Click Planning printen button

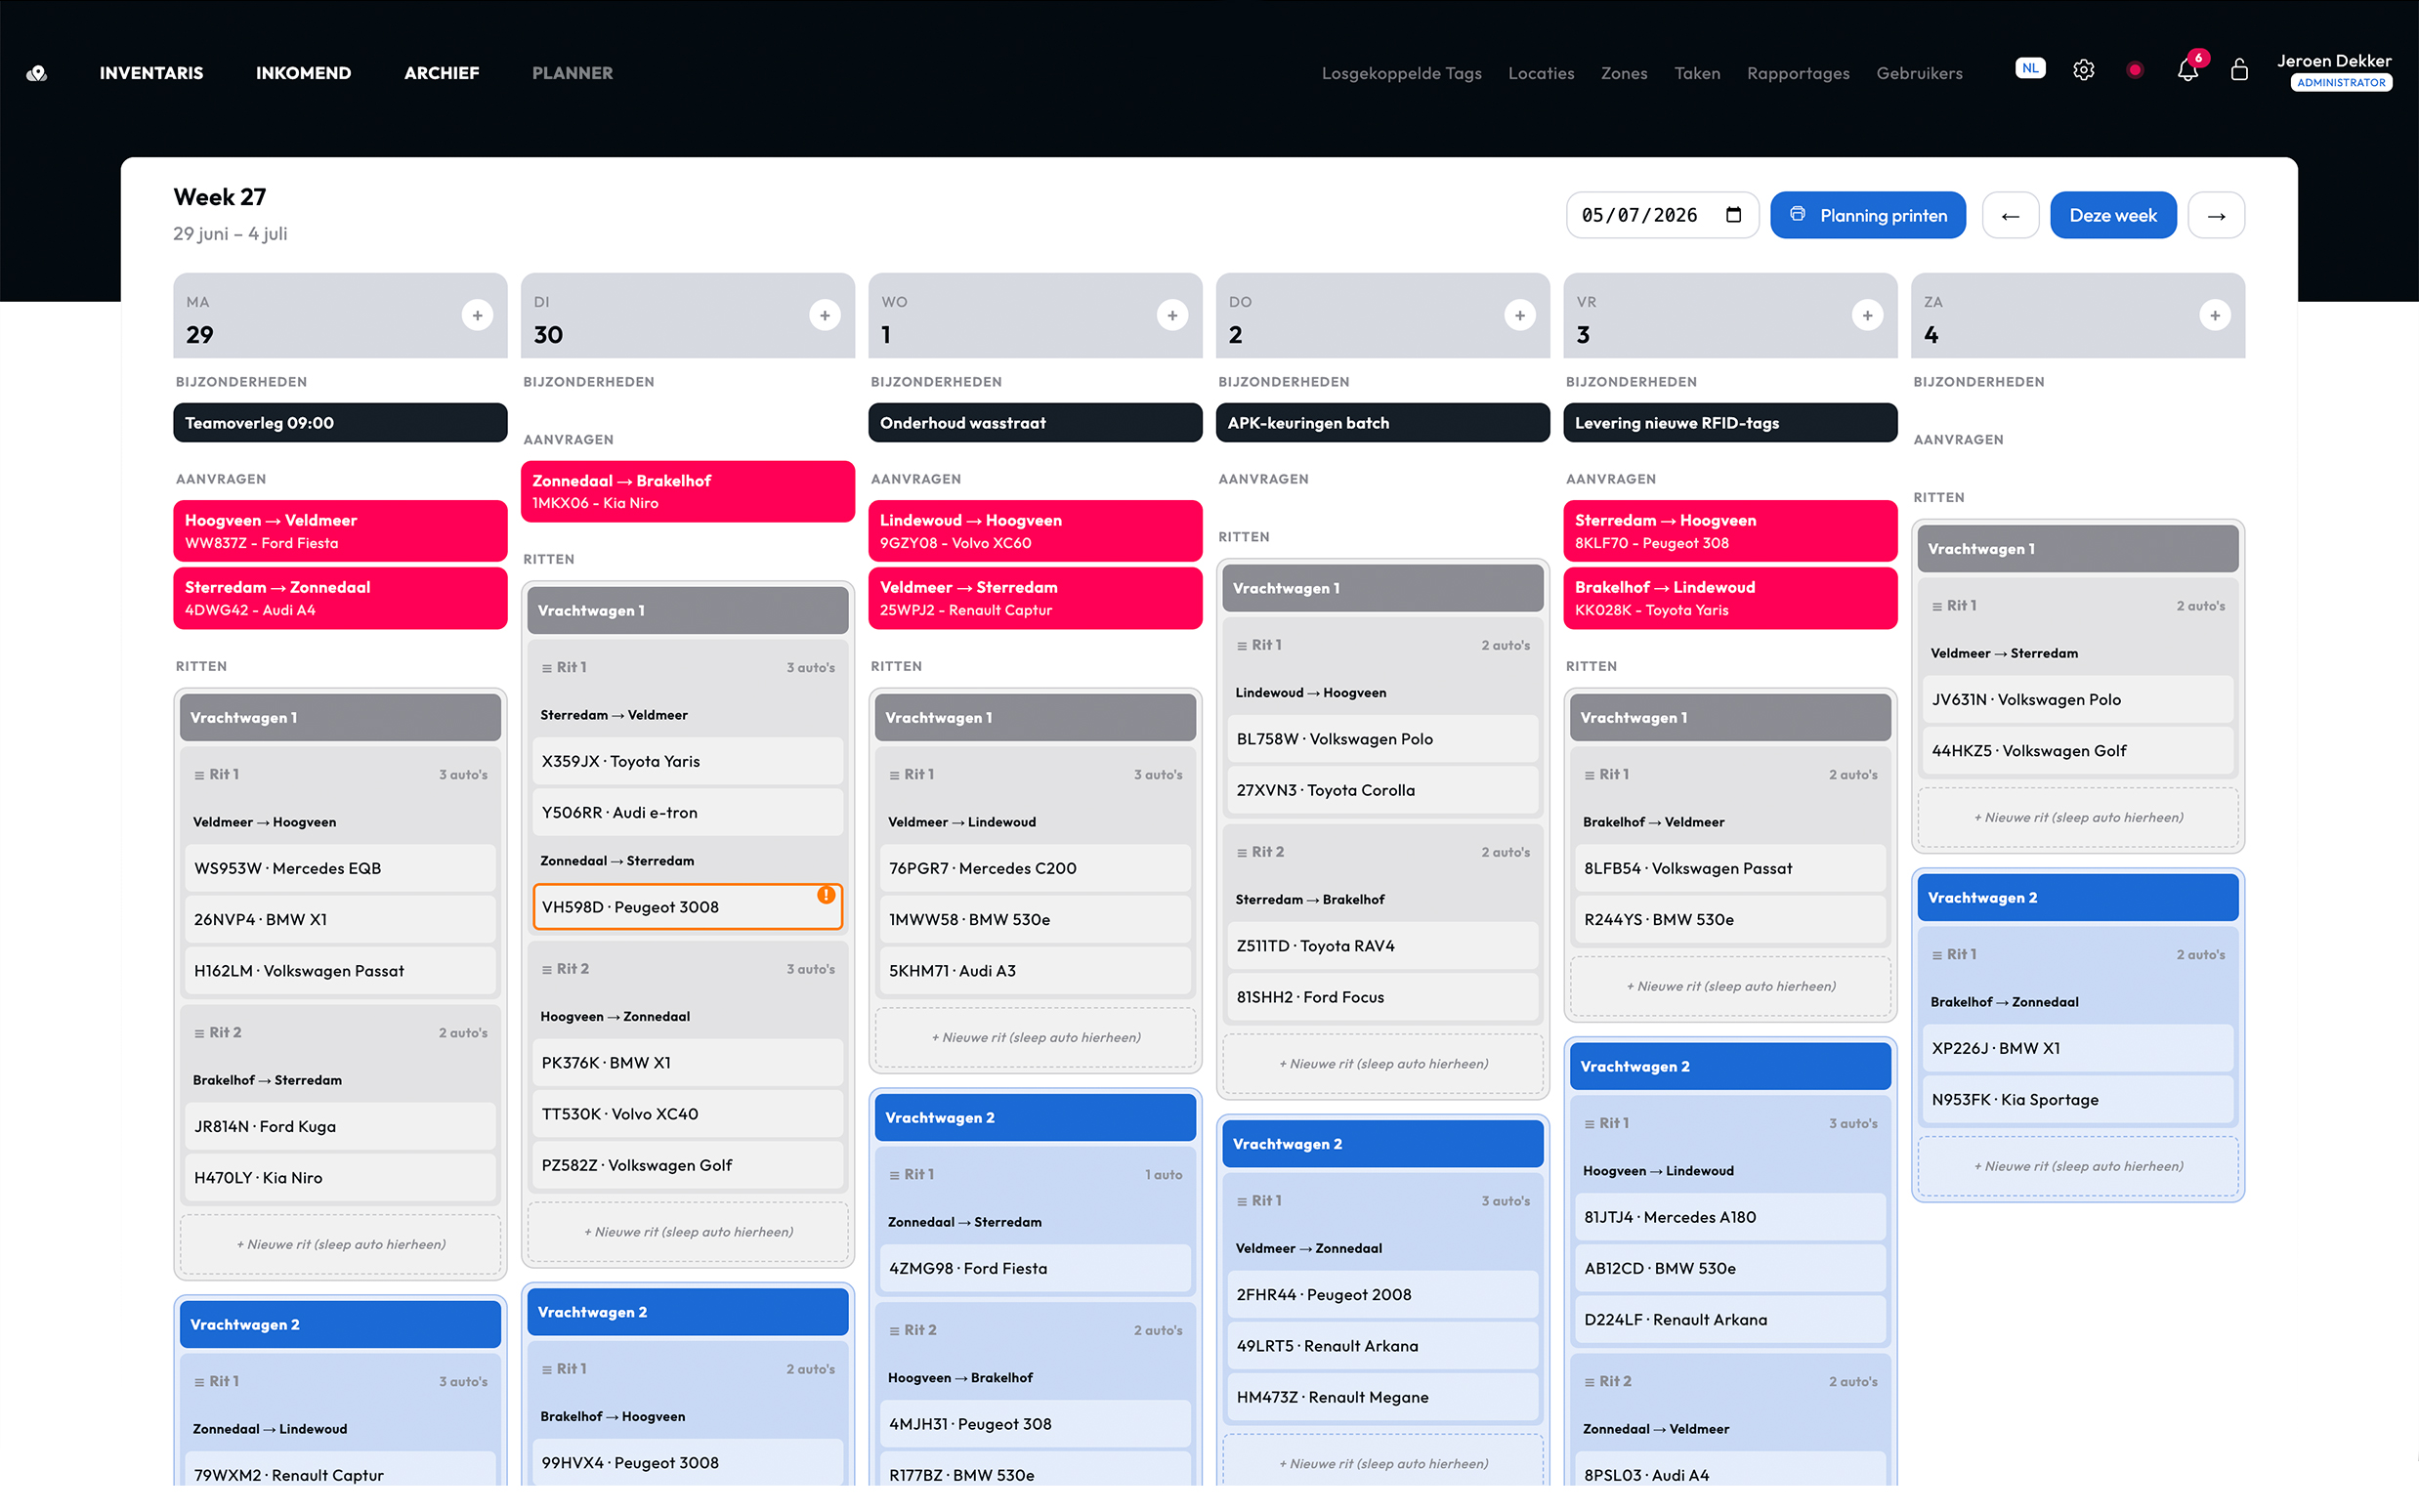click(1867, 215)
